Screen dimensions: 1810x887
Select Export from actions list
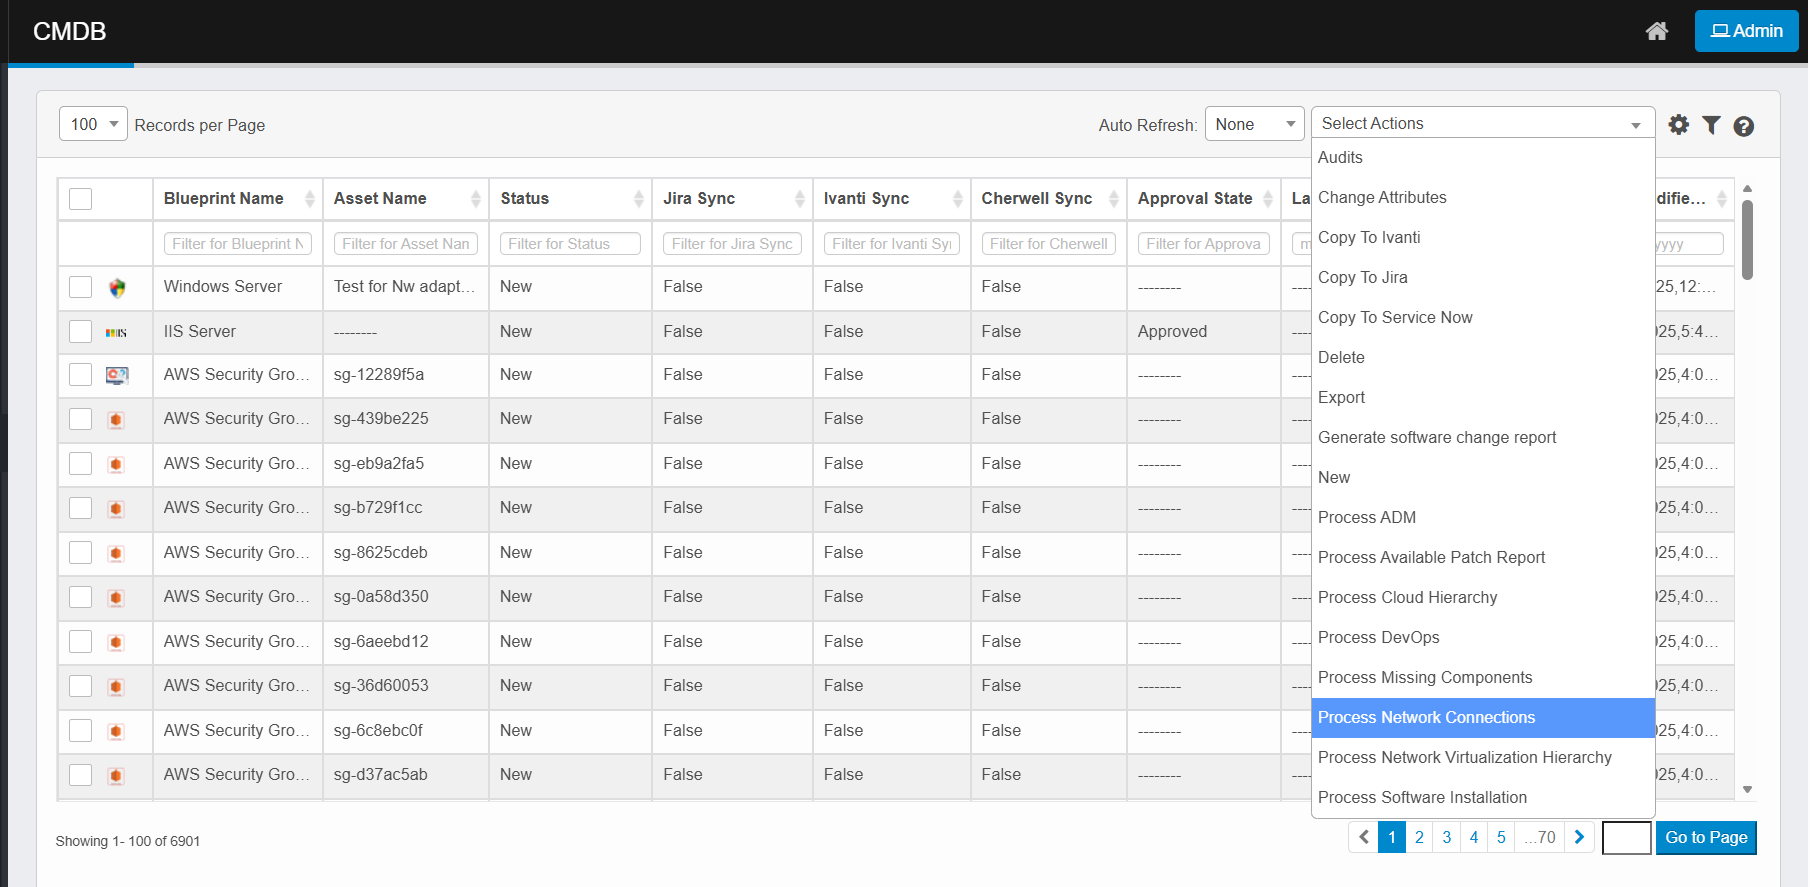pos(1341,397)
